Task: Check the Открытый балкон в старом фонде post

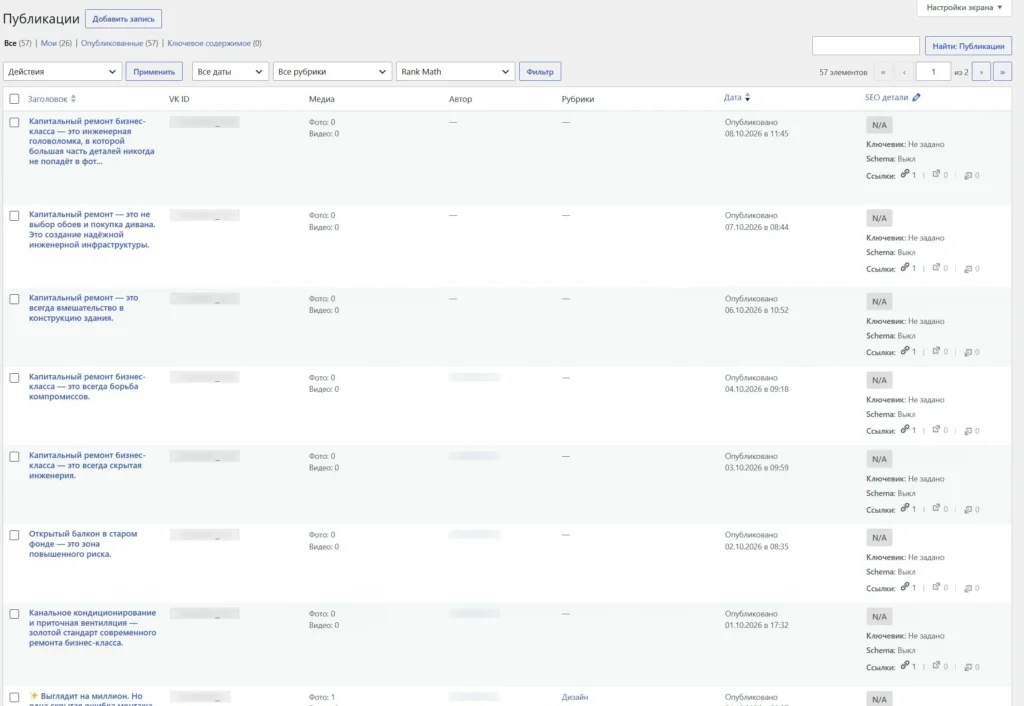Action: [14, 535]
